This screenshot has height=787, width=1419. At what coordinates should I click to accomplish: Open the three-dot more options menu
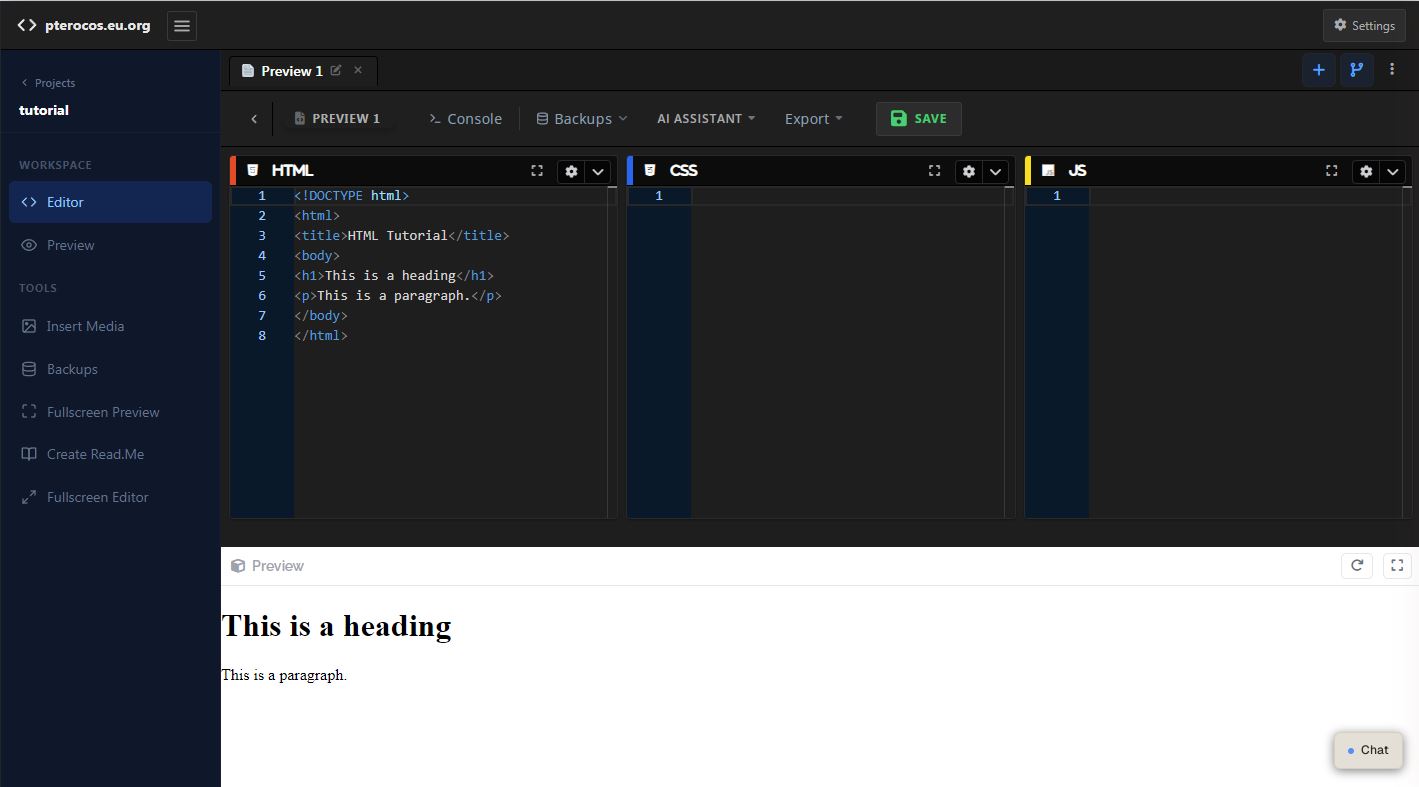click(1392, 70)
